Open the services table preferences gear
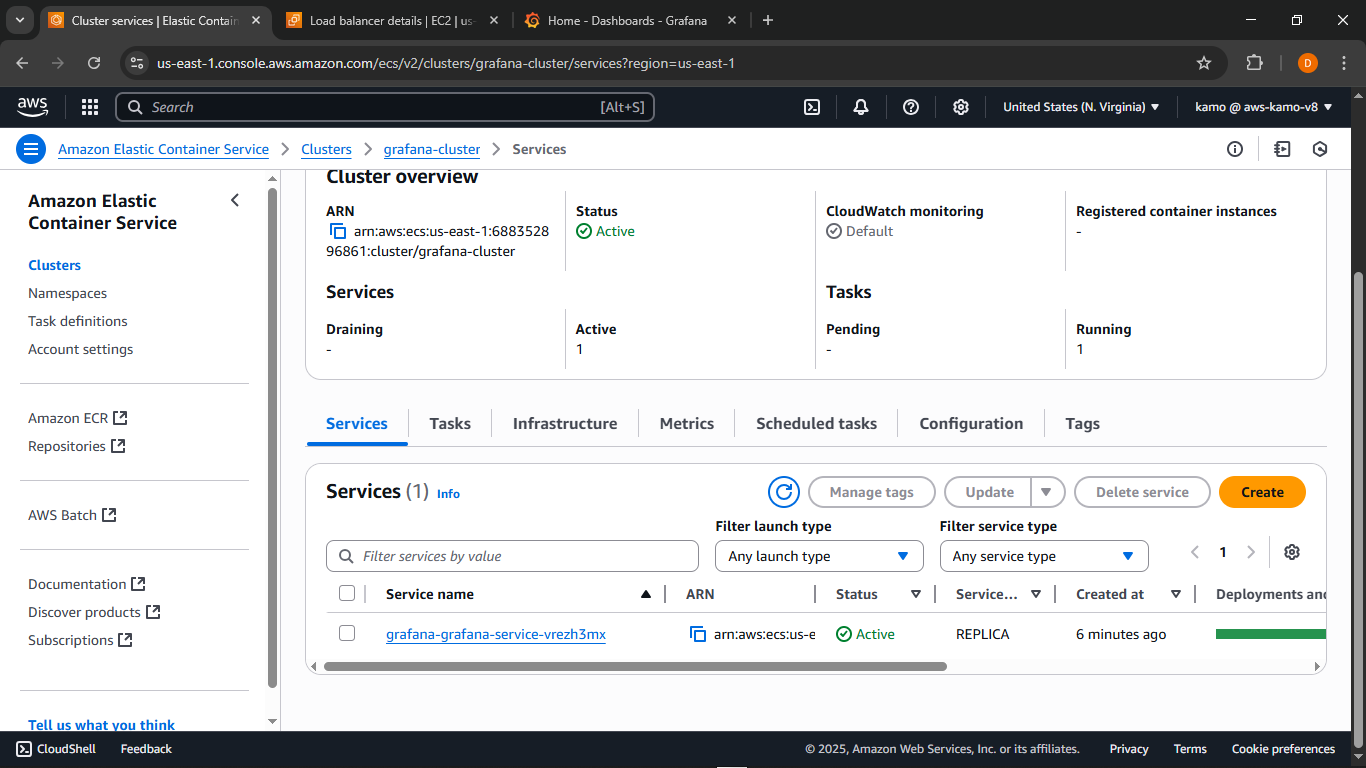Image resolution: width=1366 pixels, height=768 pixels. 1292,551
